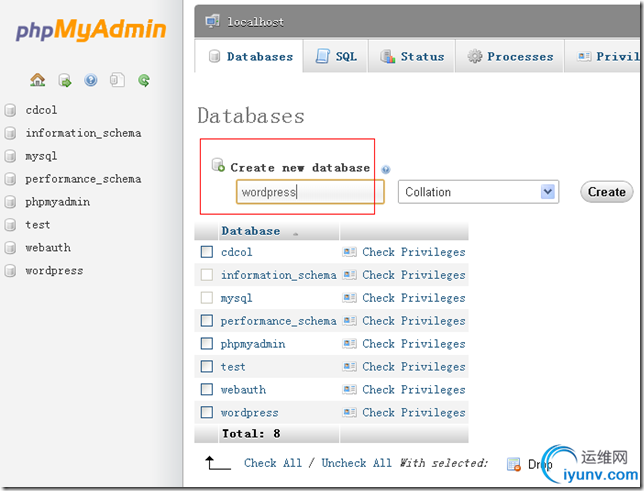Click privileges icon in test row
644x491 pixels.
(x=349, y=367)
